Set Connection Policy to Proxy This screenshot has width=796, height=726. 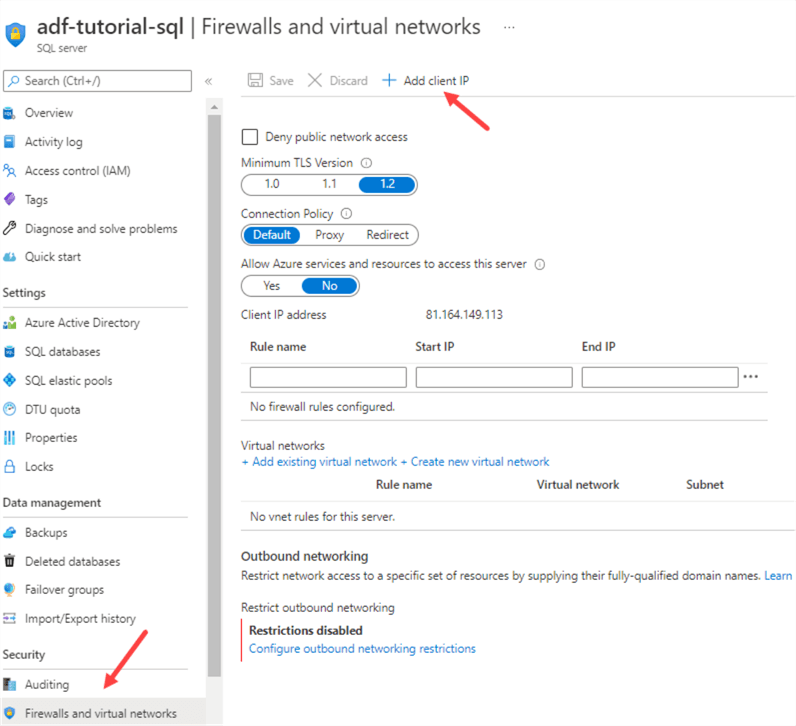coord(329,235)
